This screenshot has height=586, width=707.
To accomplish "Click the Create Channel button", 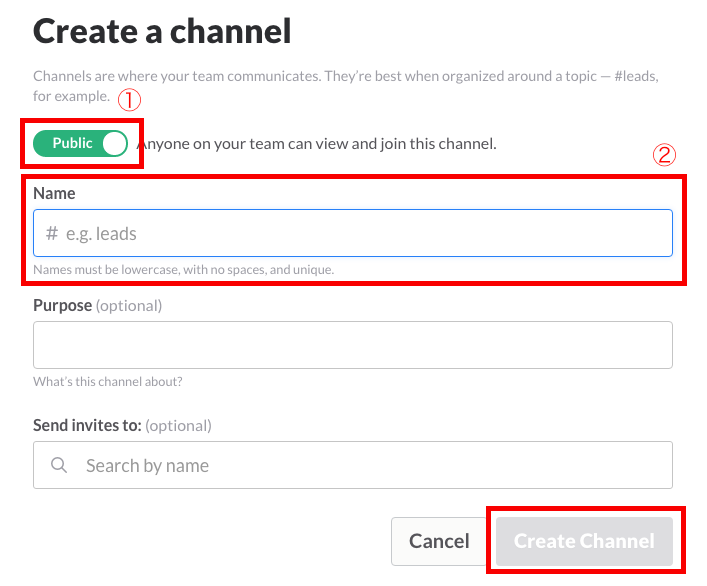I will pyautogui.click(x=584, y=541).
